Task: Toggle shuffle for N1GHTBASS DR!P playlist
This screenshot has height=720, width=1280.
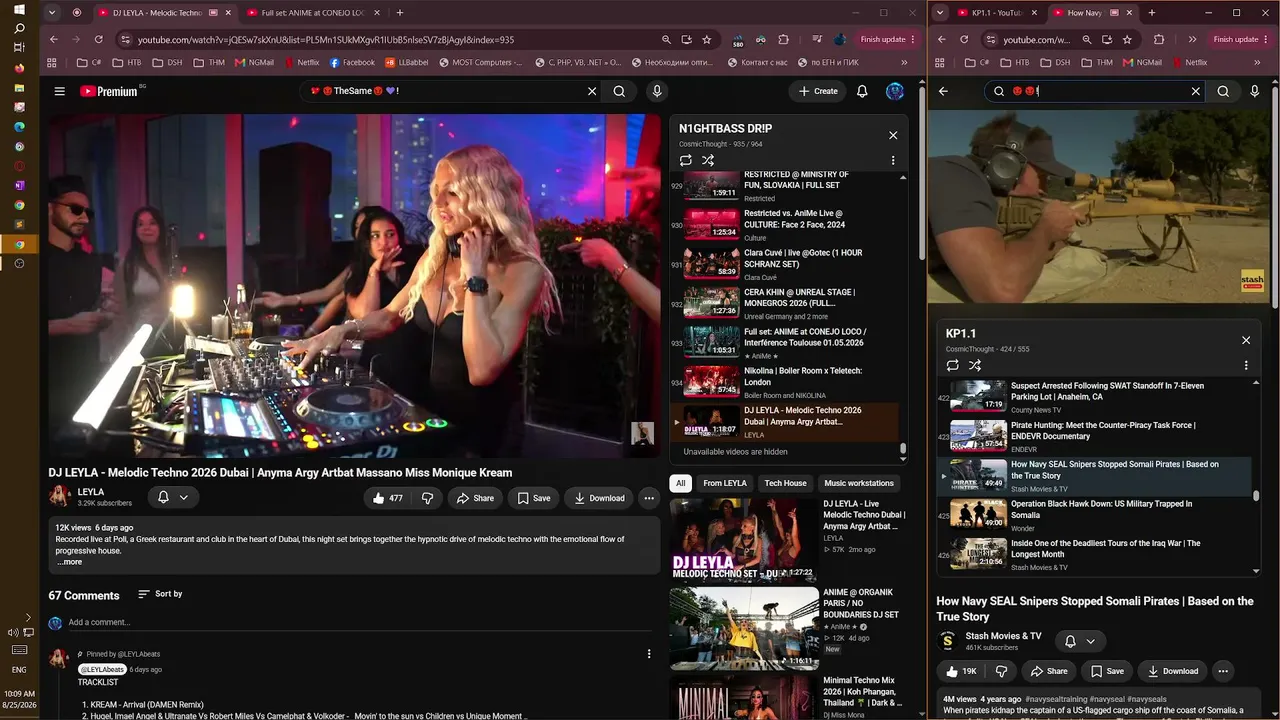Action: [x=708, y=160]
